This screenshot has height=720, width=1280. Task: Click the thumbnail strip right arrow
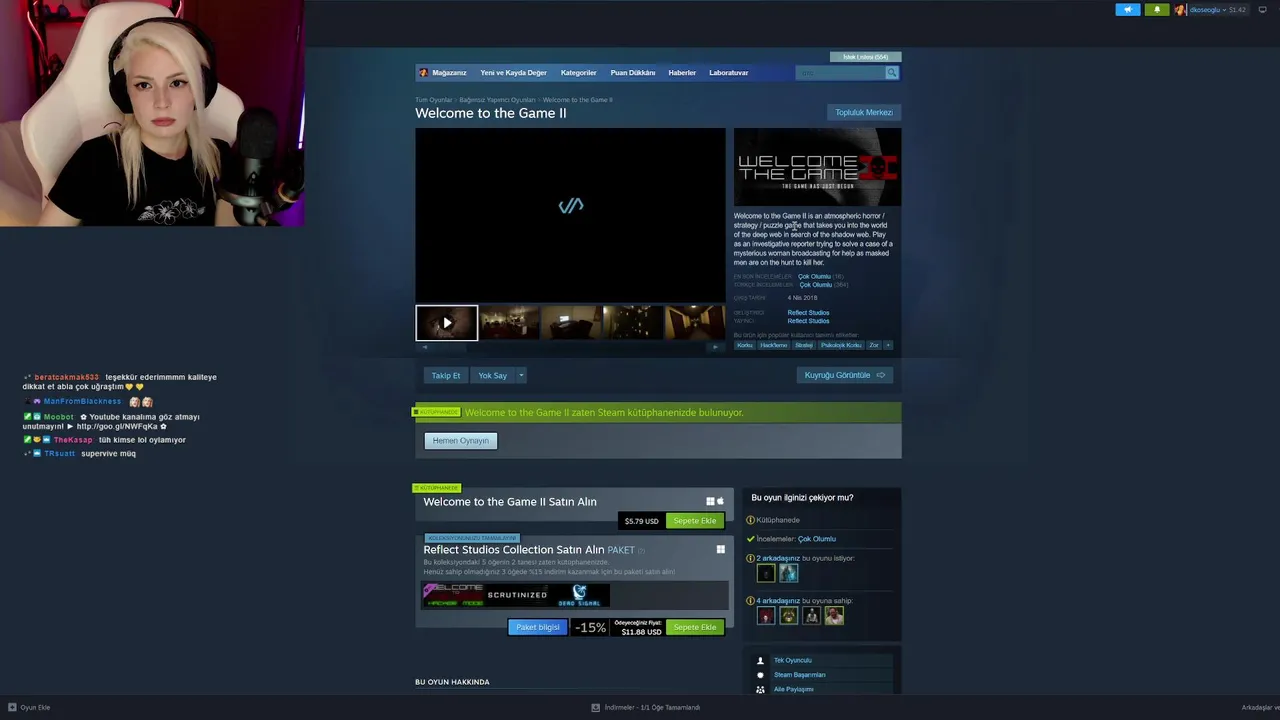click(715, 347)
